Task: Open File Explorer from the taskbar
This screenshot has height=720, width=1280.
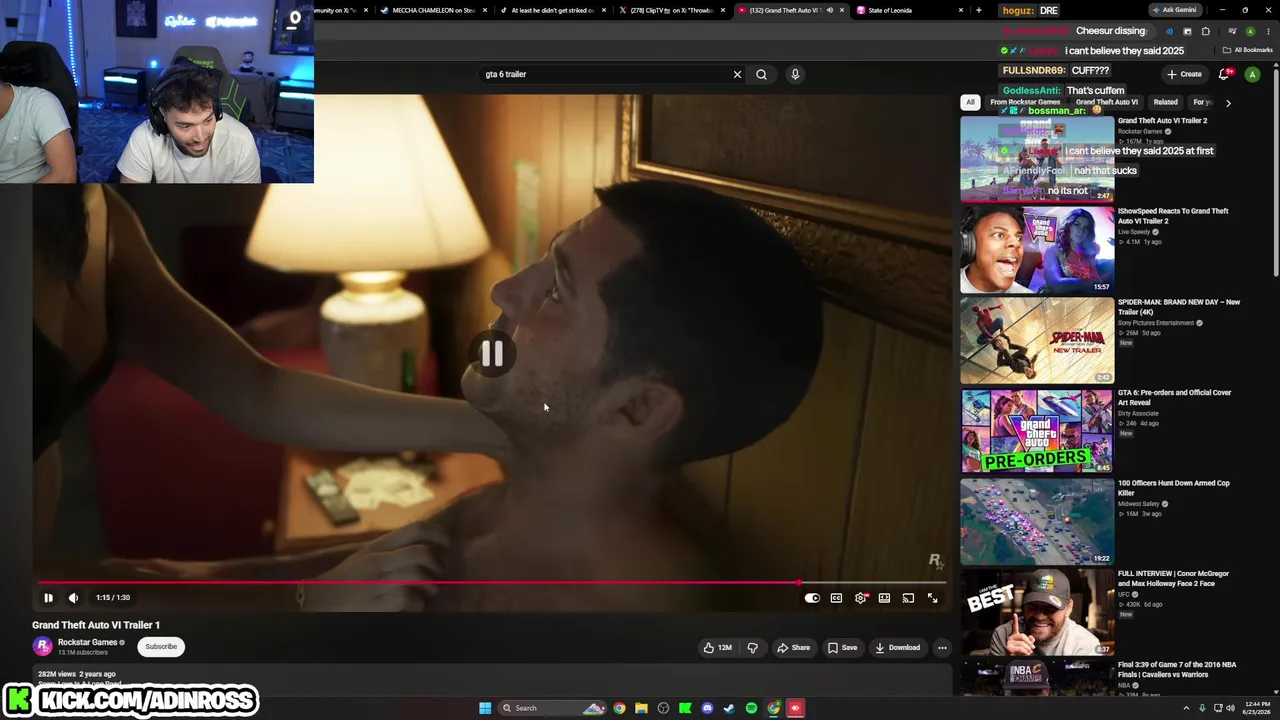Action: (641, 708)
